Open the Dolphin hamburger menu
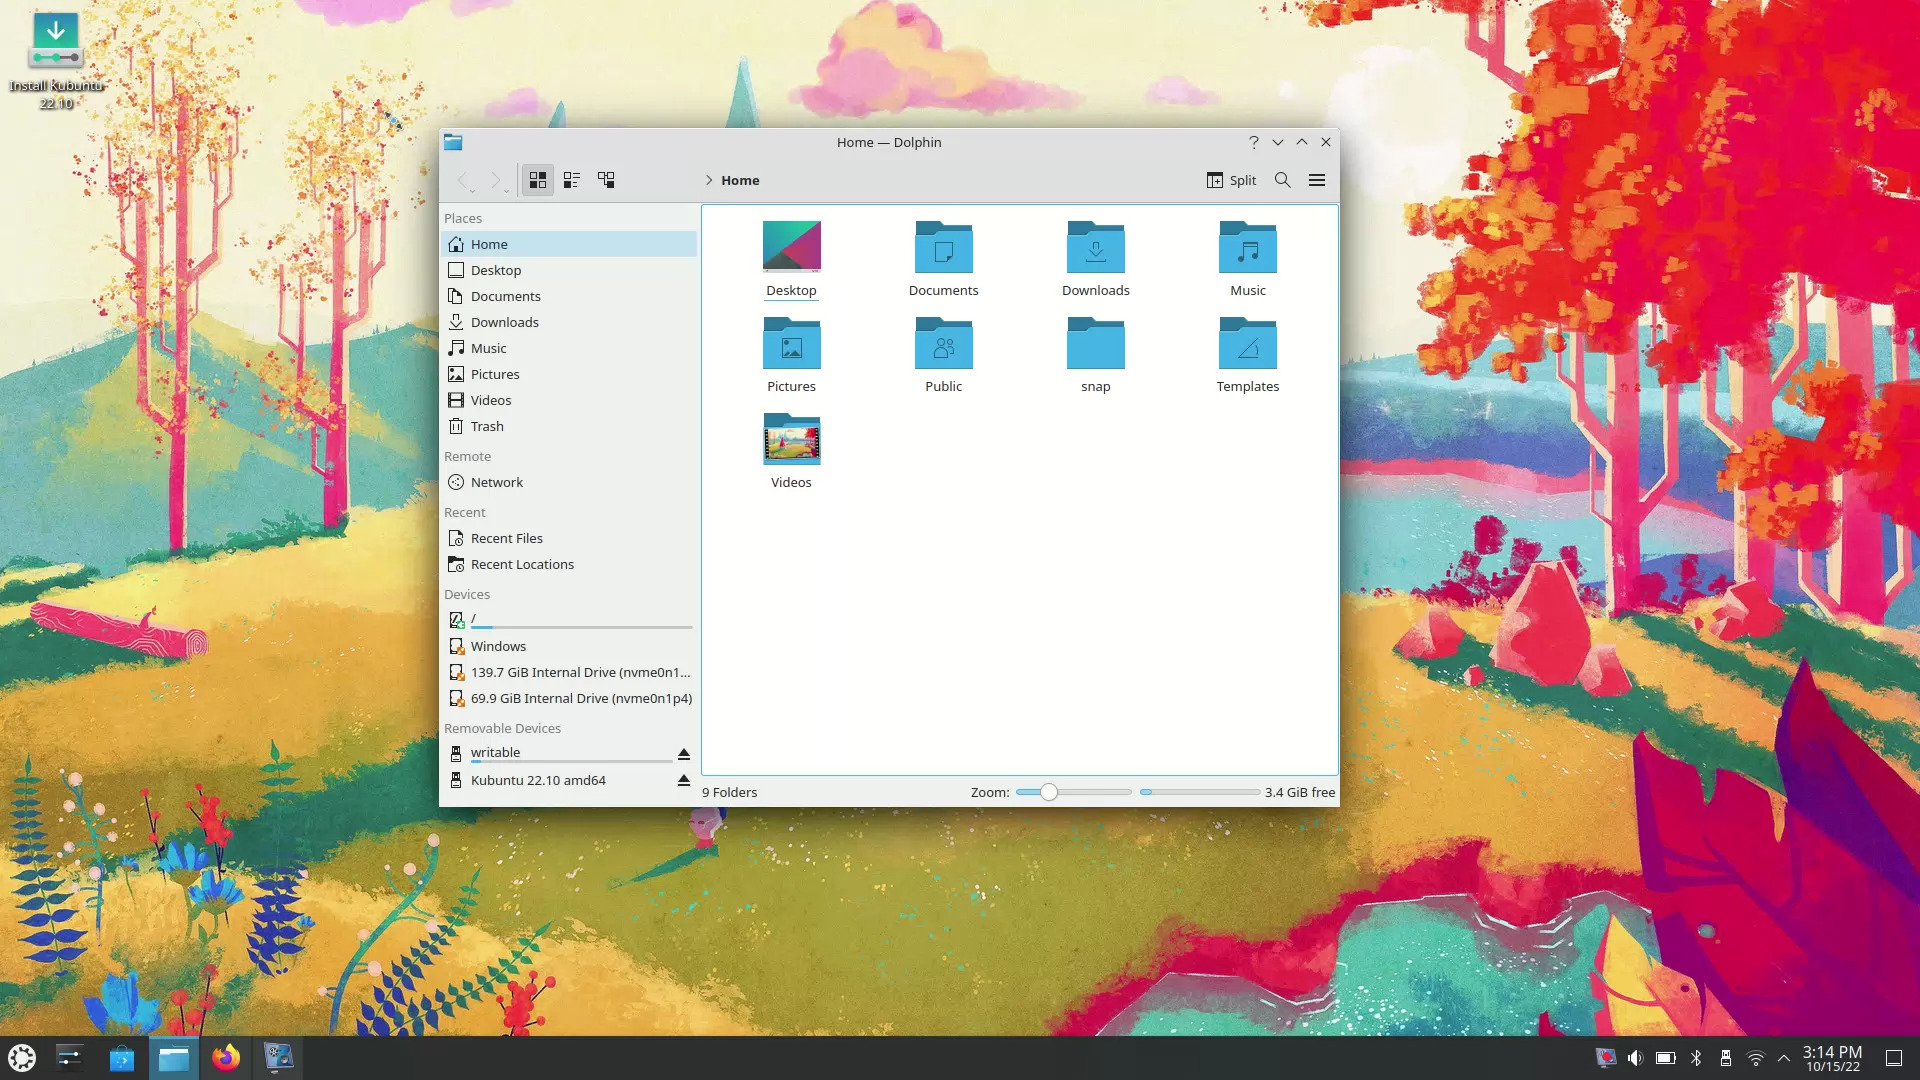Viewport: 1920px width, 1080px height. coord(1317,180)
